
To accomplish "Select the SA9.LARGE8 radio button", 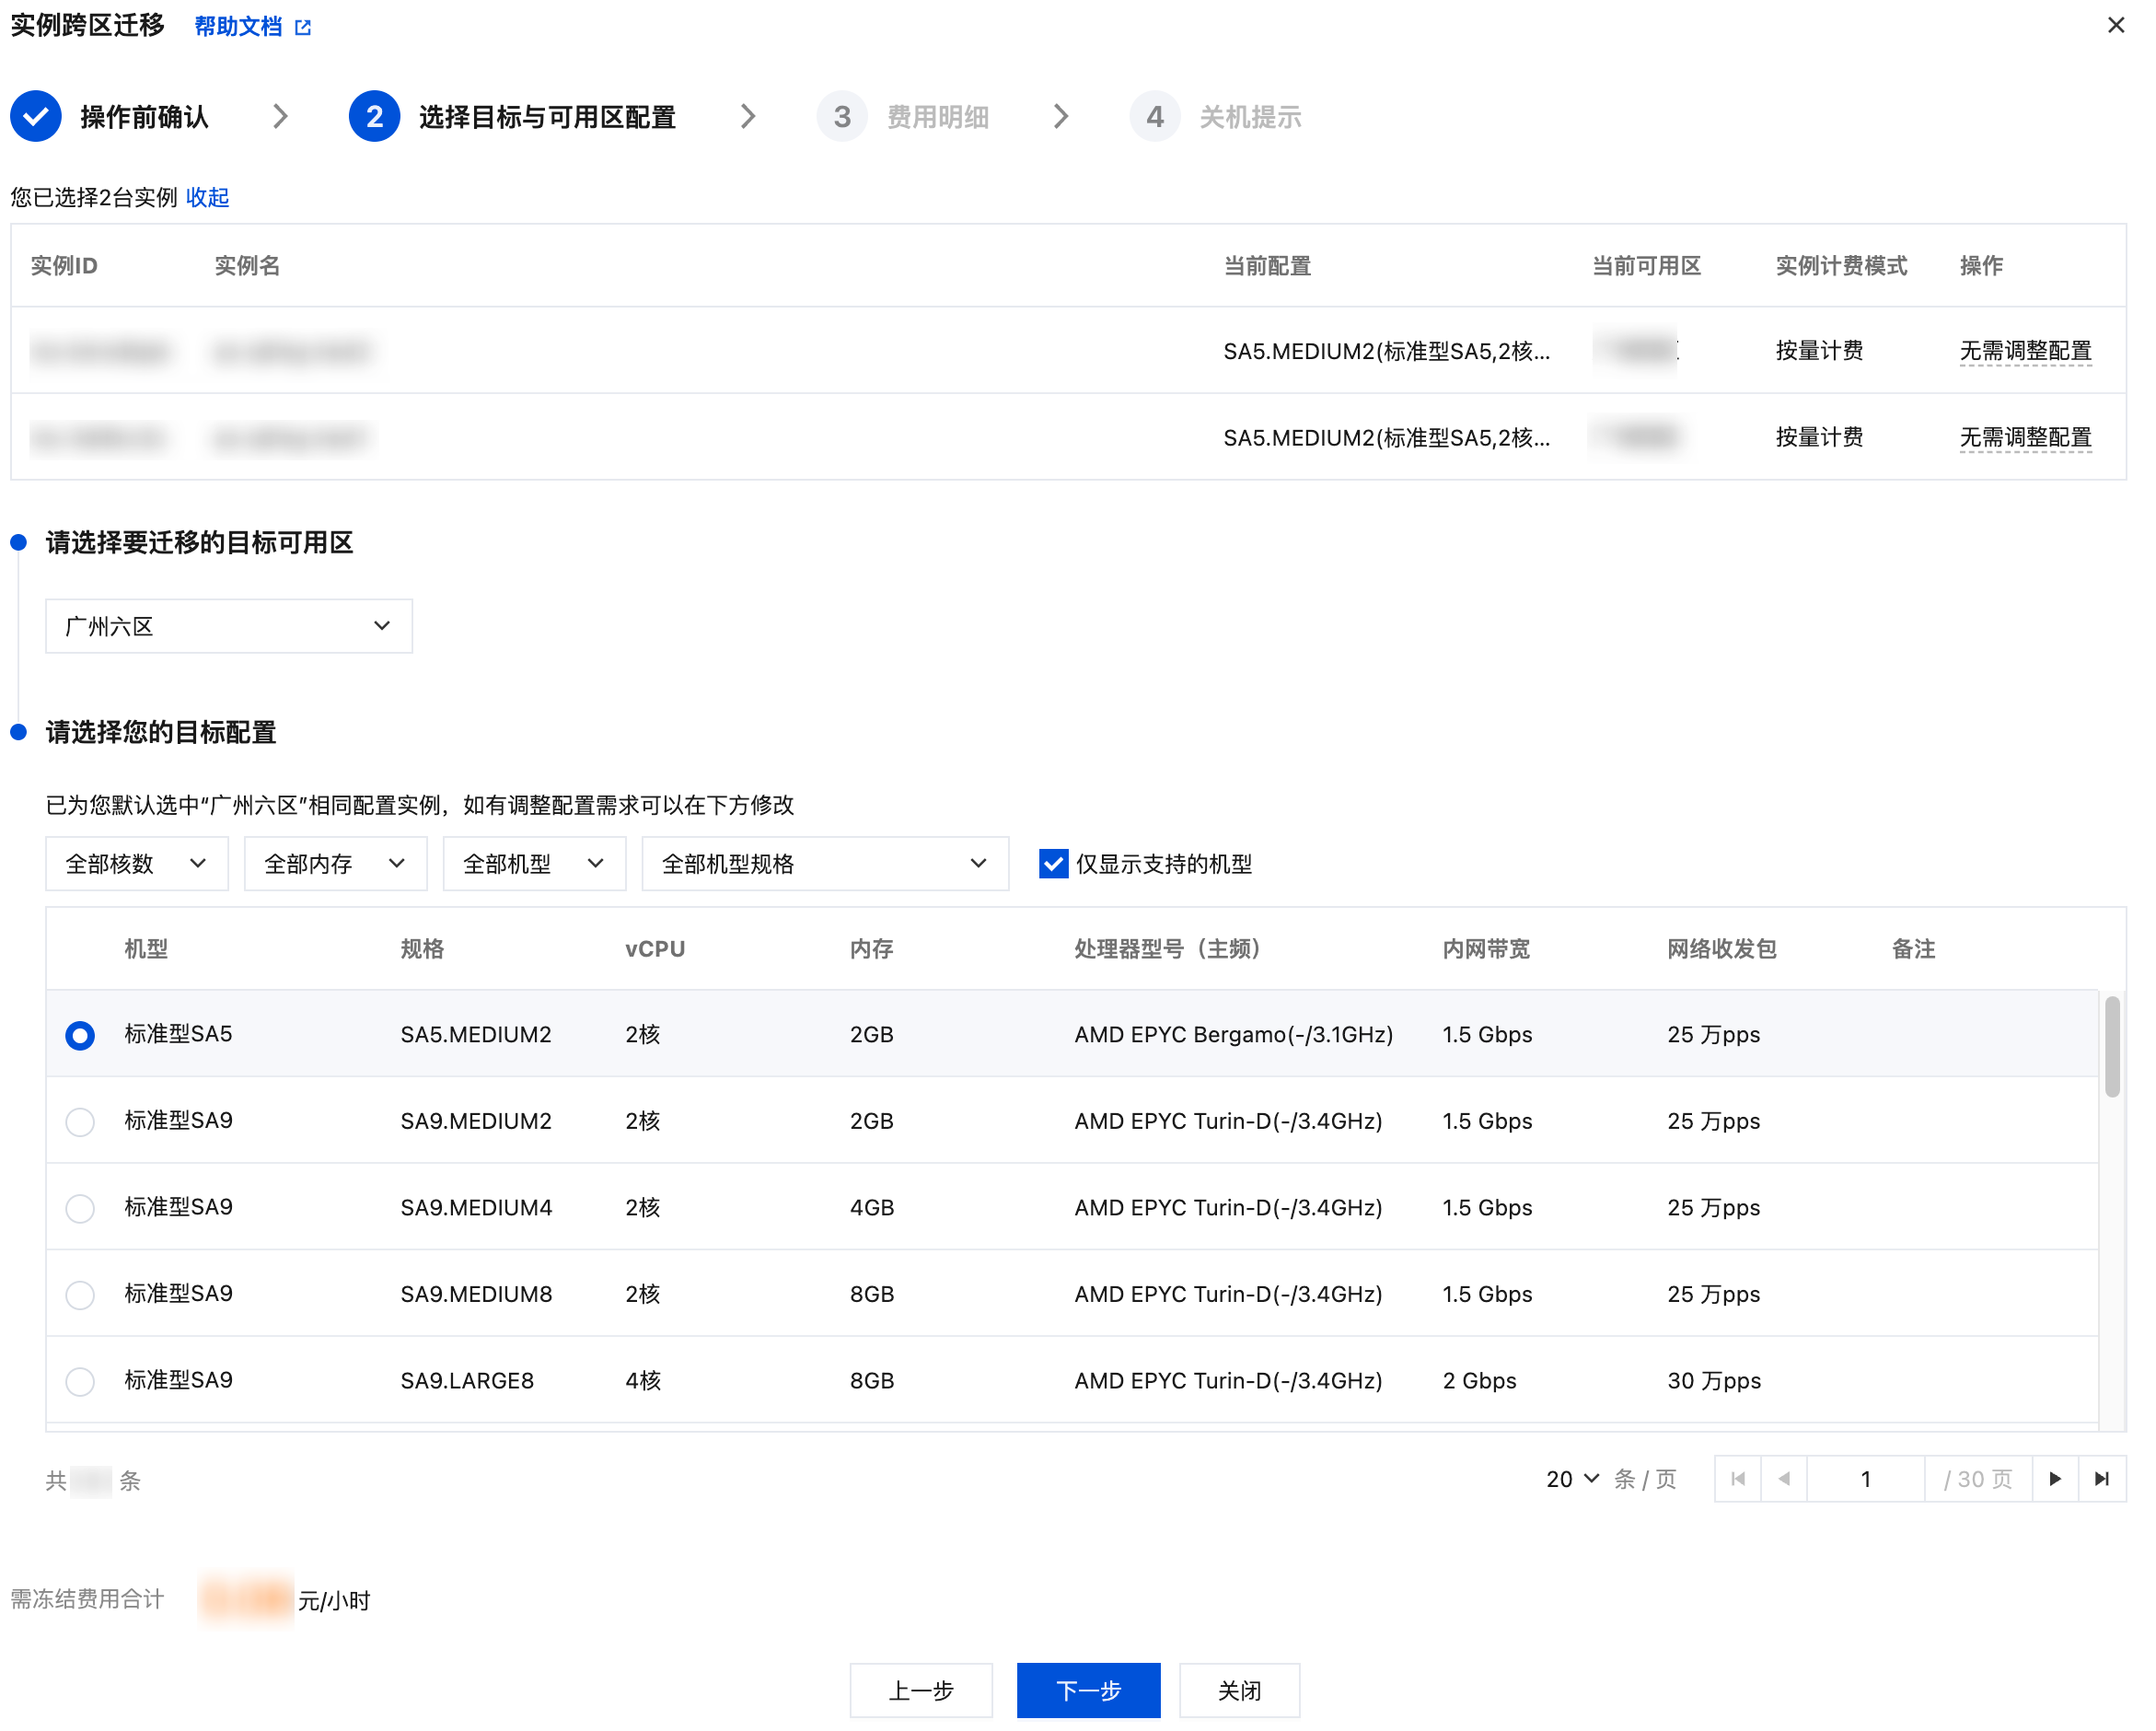I will (80, 1381).
